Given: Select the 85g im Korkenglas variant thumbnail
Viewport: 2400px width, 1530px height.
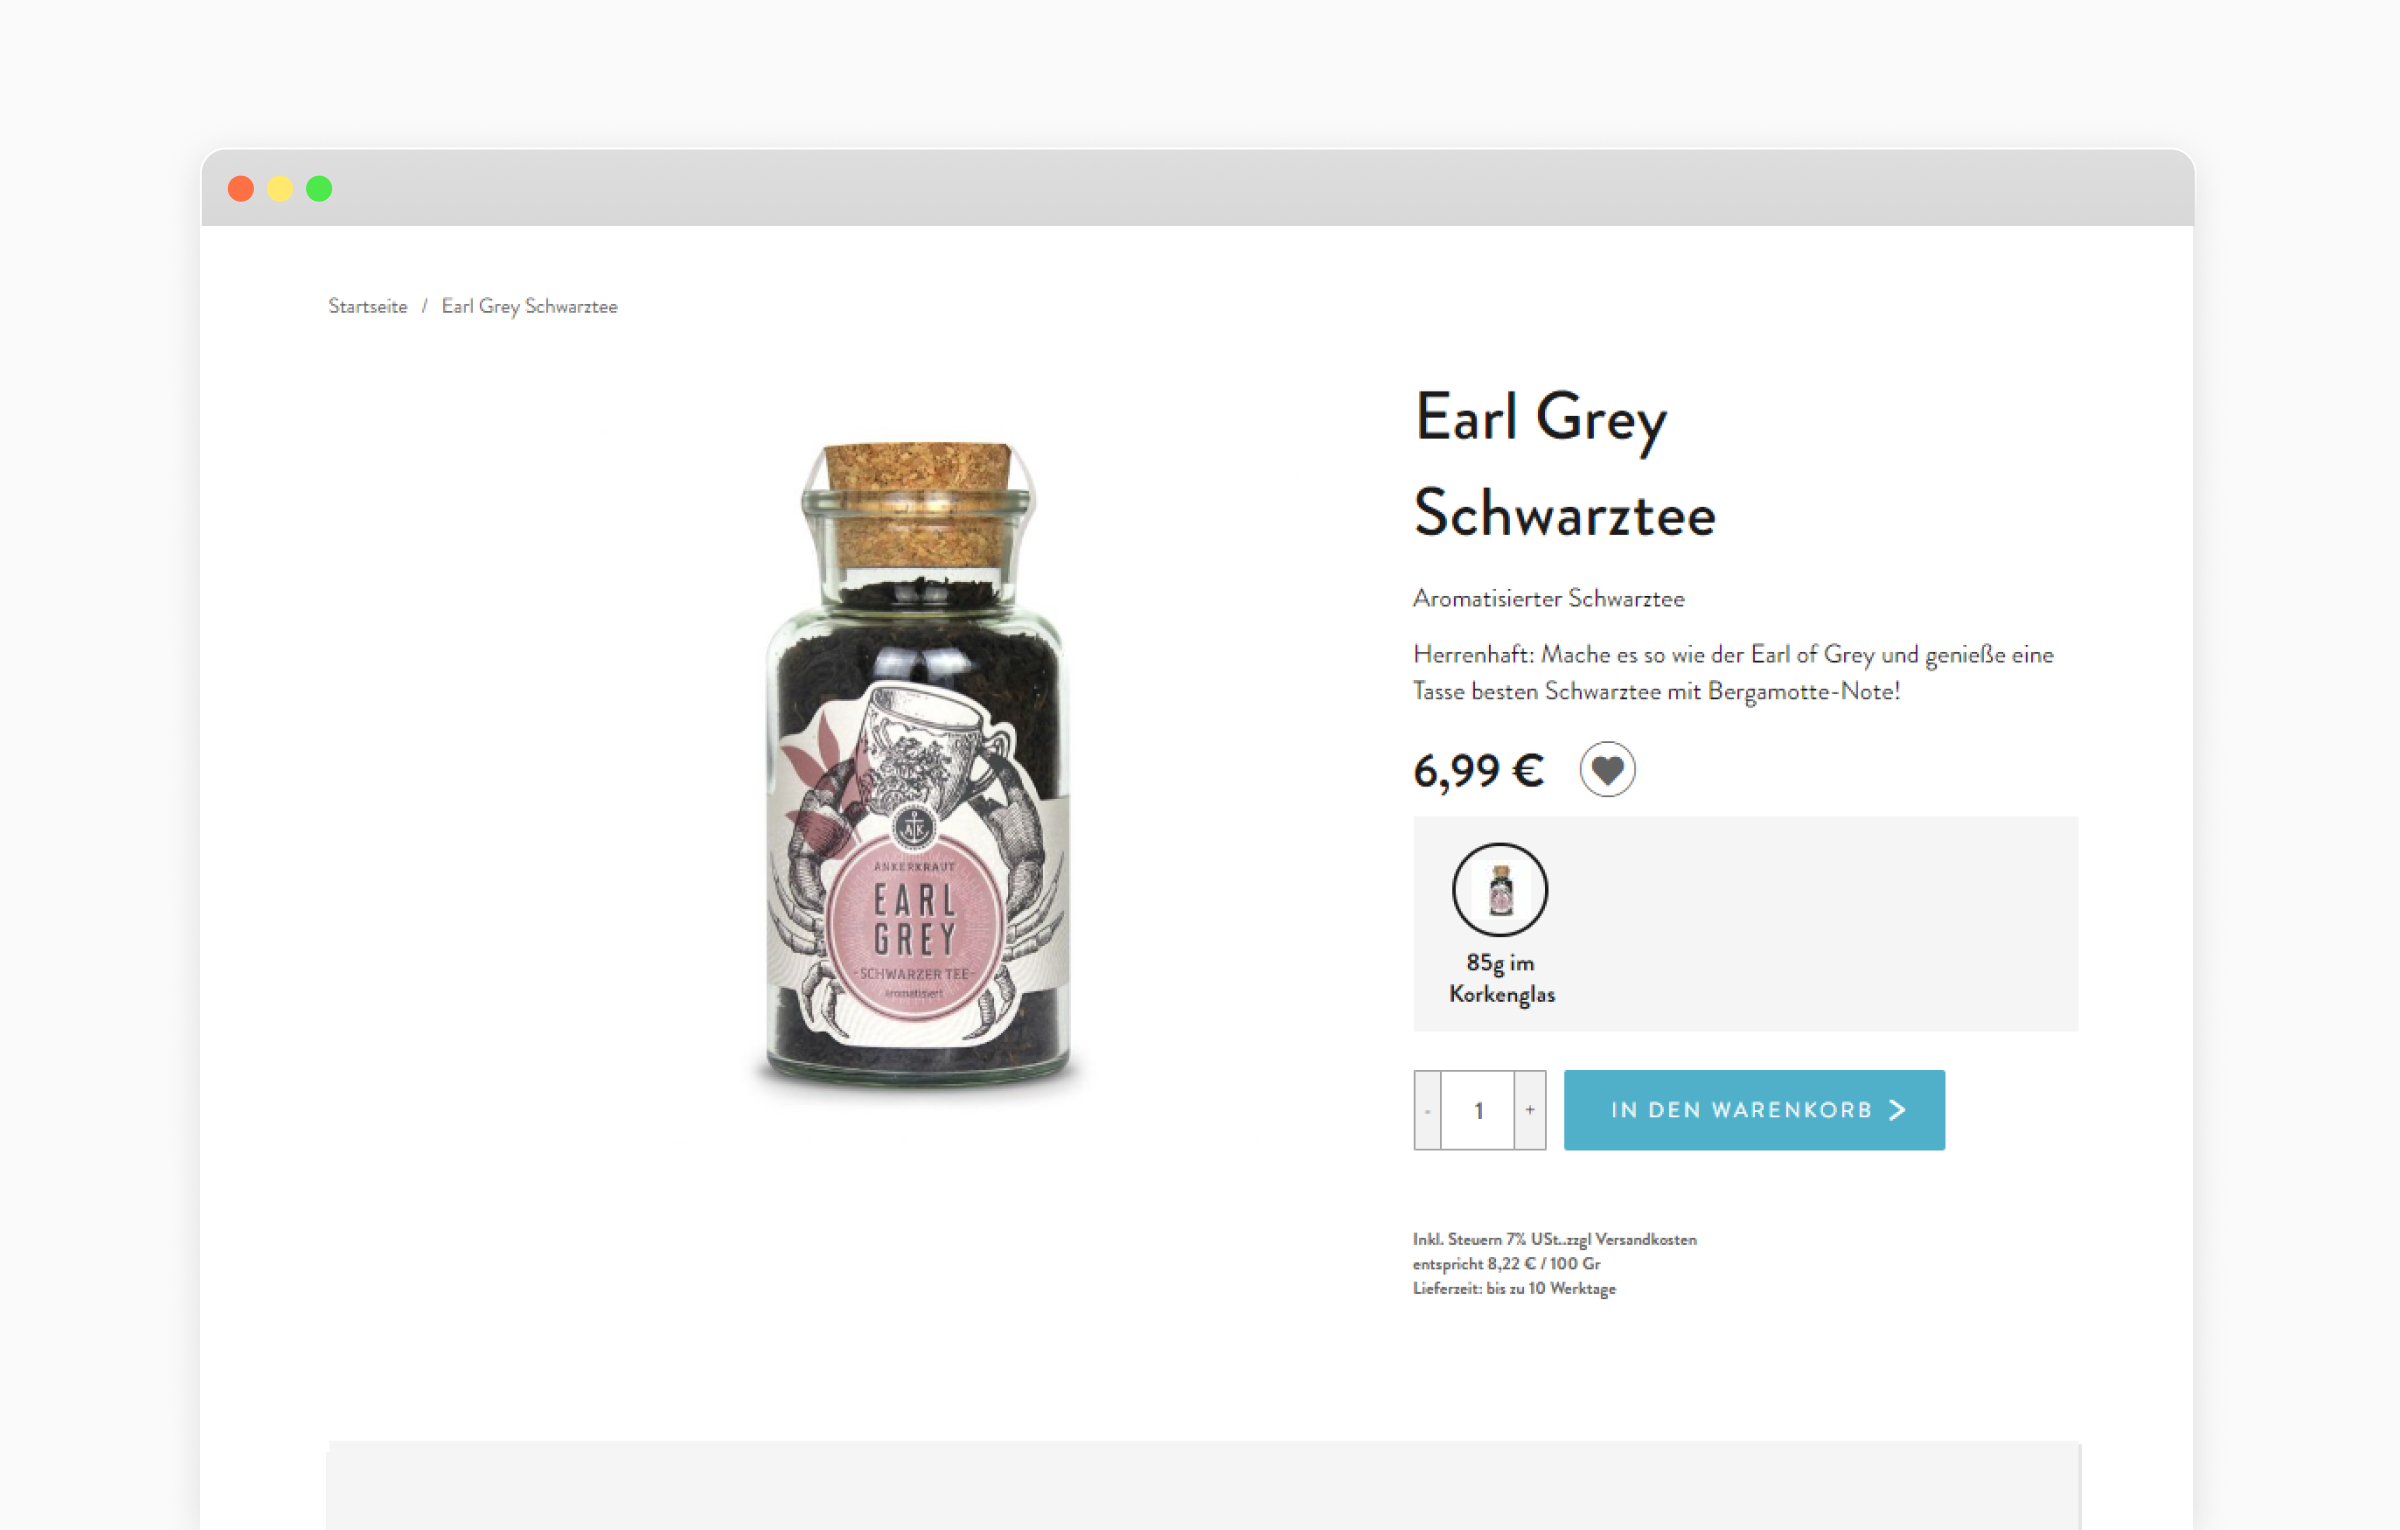Looking at the screenshot, I should coord(1500,889).
